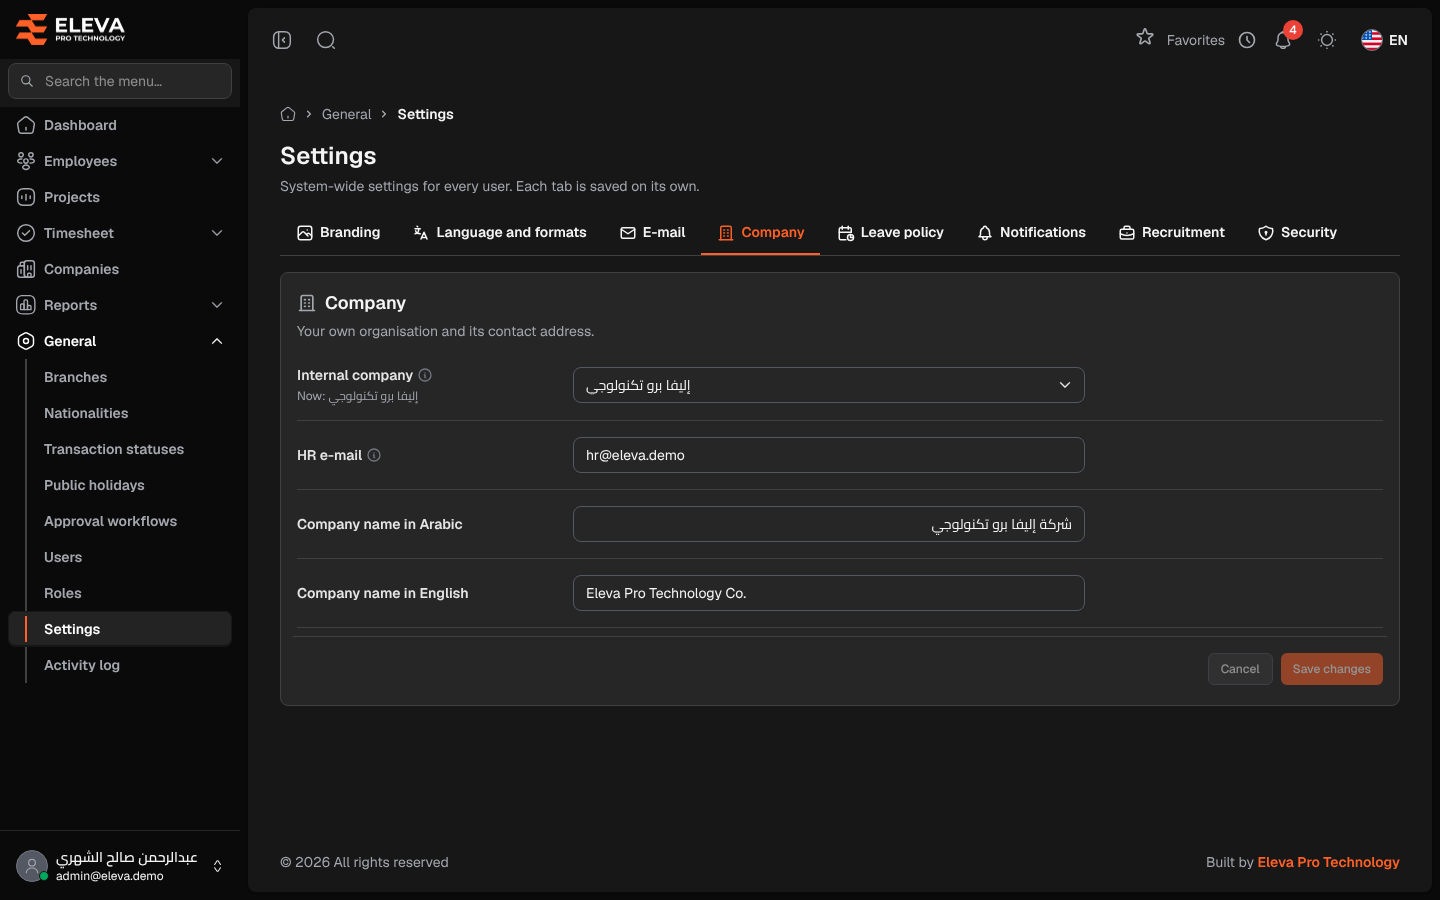Viewport: 1440px width, 900px height.
Task: Open Activity log in sidebar
Action: [82, 665]
